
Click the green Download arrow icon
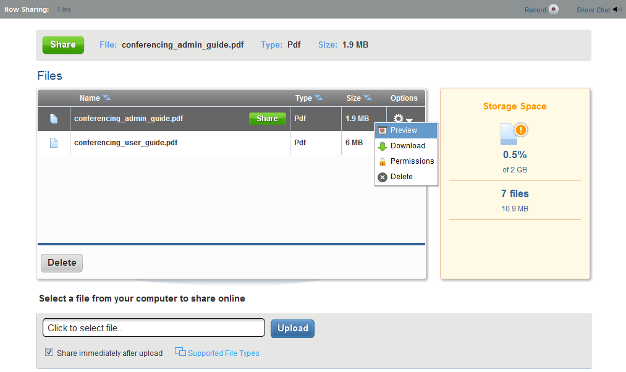(382, 146)
